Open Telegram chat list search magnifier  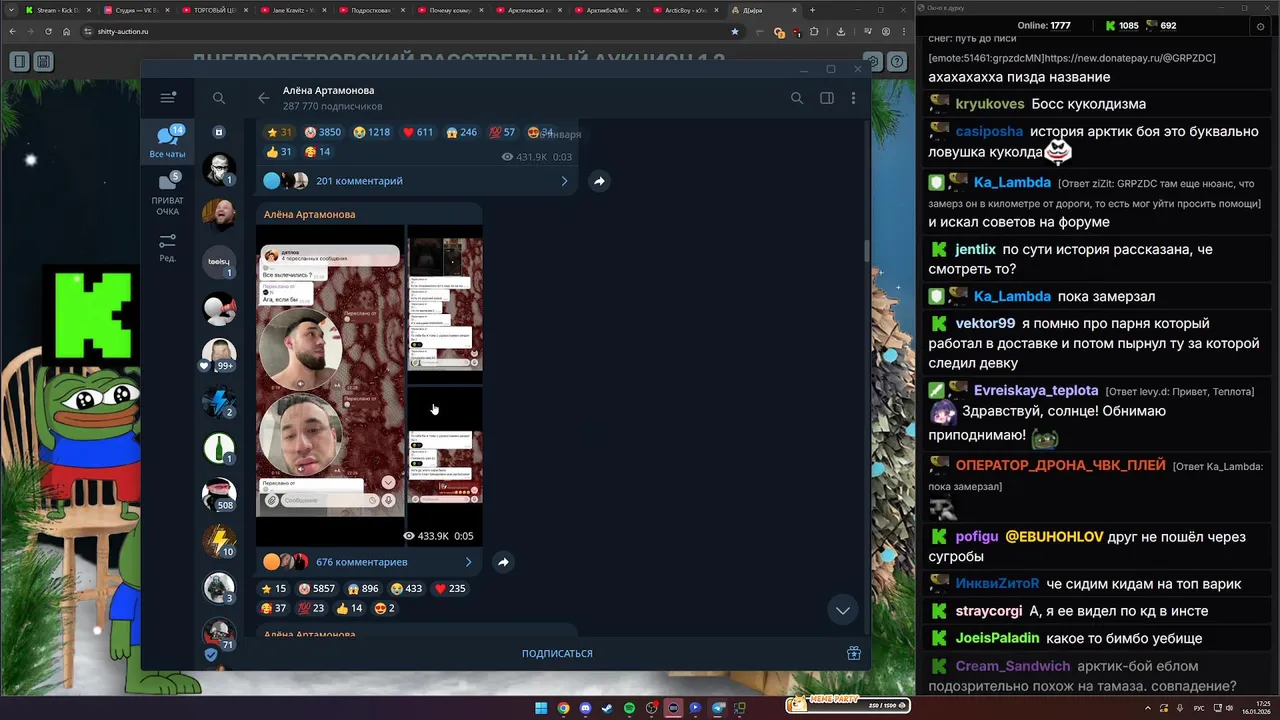pyautogui.click(x=219, y=98)
